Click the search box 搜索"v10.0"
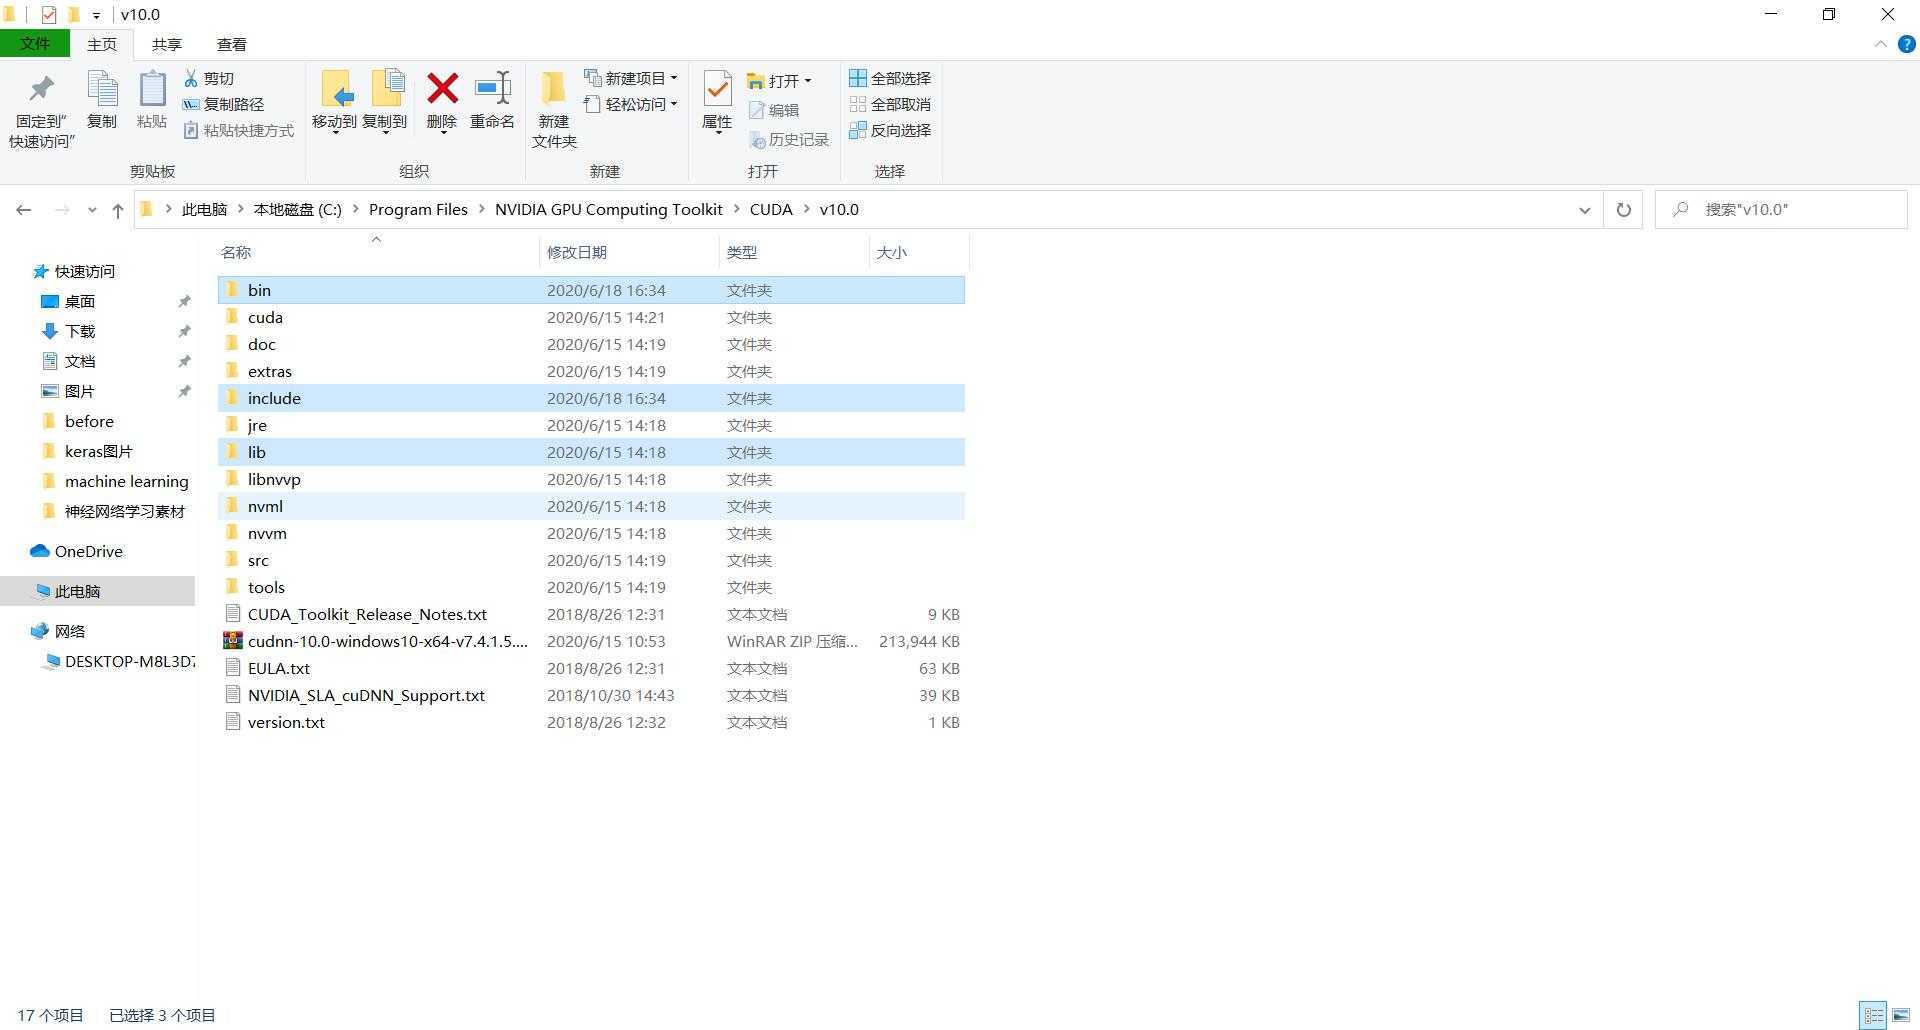The image size is (1920, 1030). tap(1781, 210)
